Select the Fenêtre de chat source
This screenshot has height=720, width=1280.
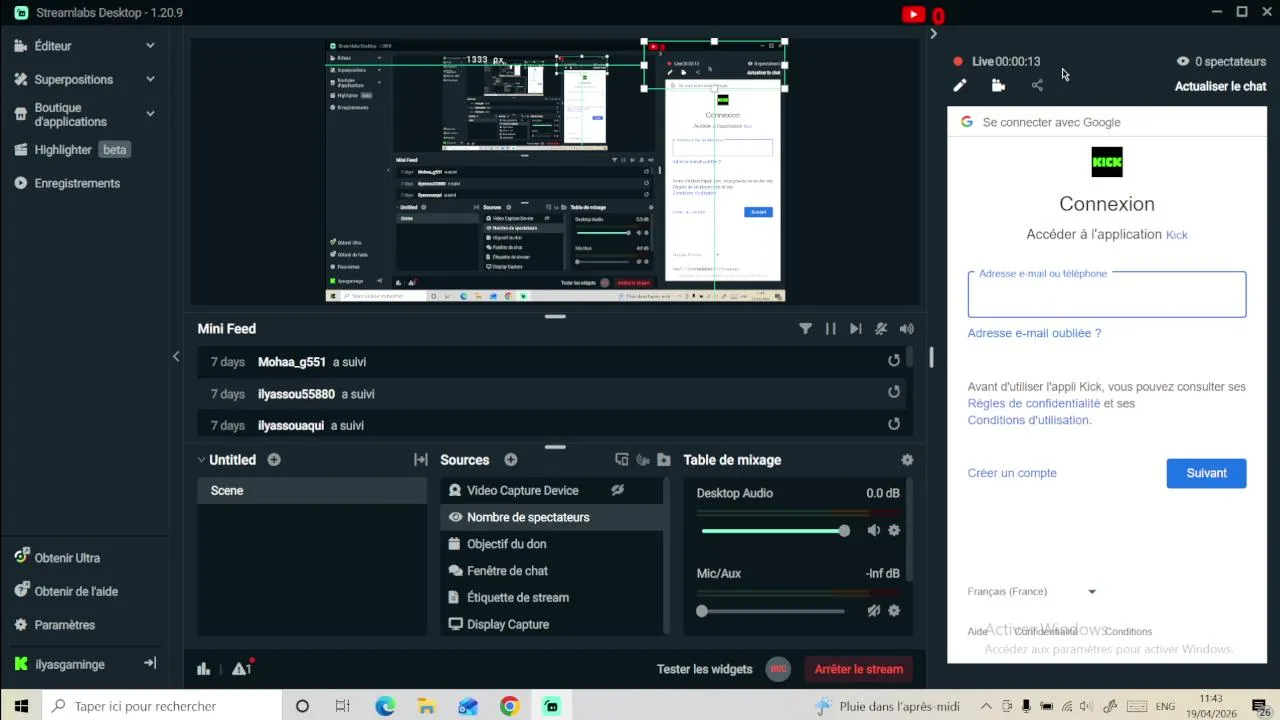[551, 571]
